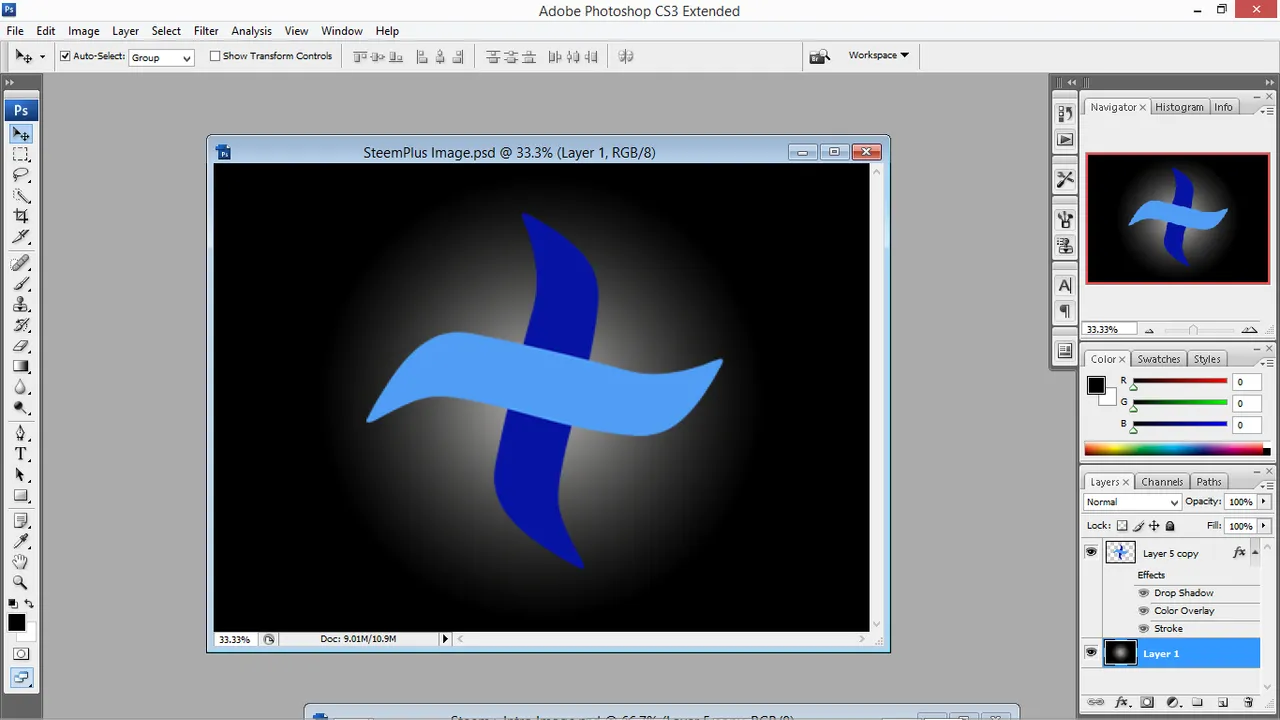The width and height of the screenshot is (1280, 720).
Task: Select the Lasso tool
Action: [21, 175]
